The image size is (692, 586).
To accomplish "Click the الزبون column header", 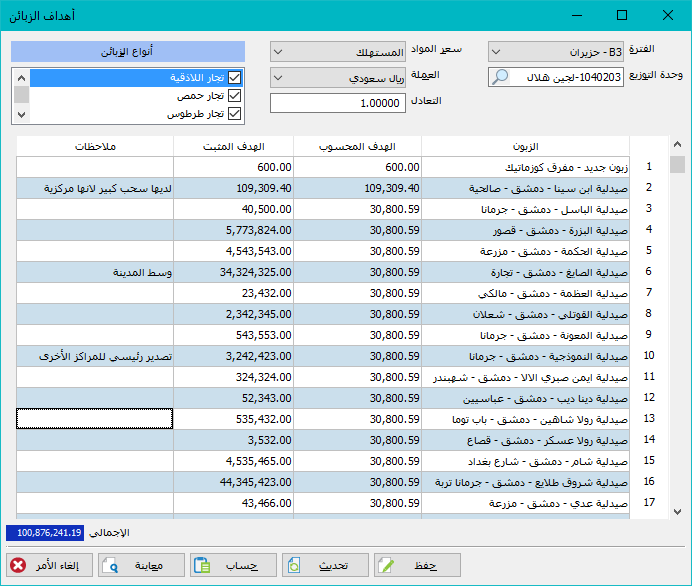I will [525, 146].
